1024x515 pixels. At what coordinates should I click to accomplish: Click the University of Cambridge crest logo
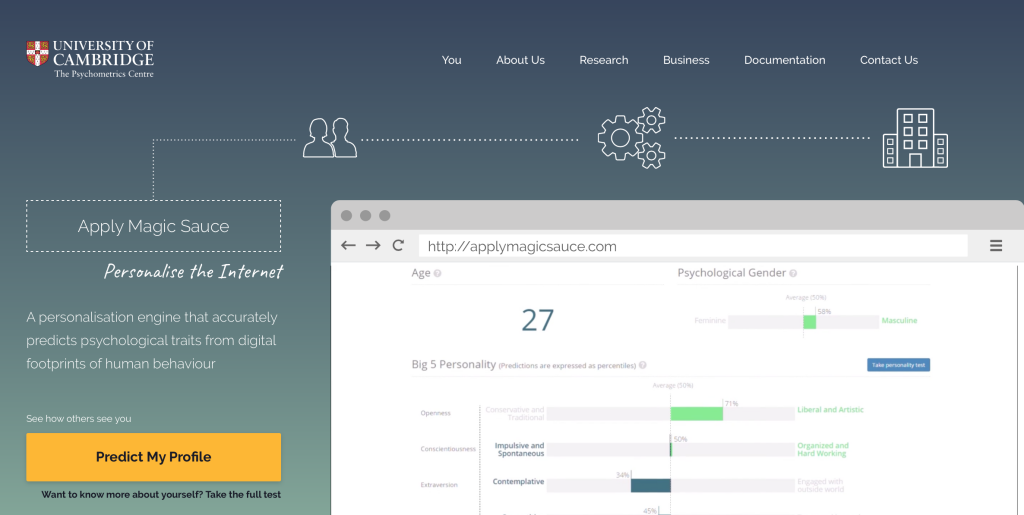[38, 54]
